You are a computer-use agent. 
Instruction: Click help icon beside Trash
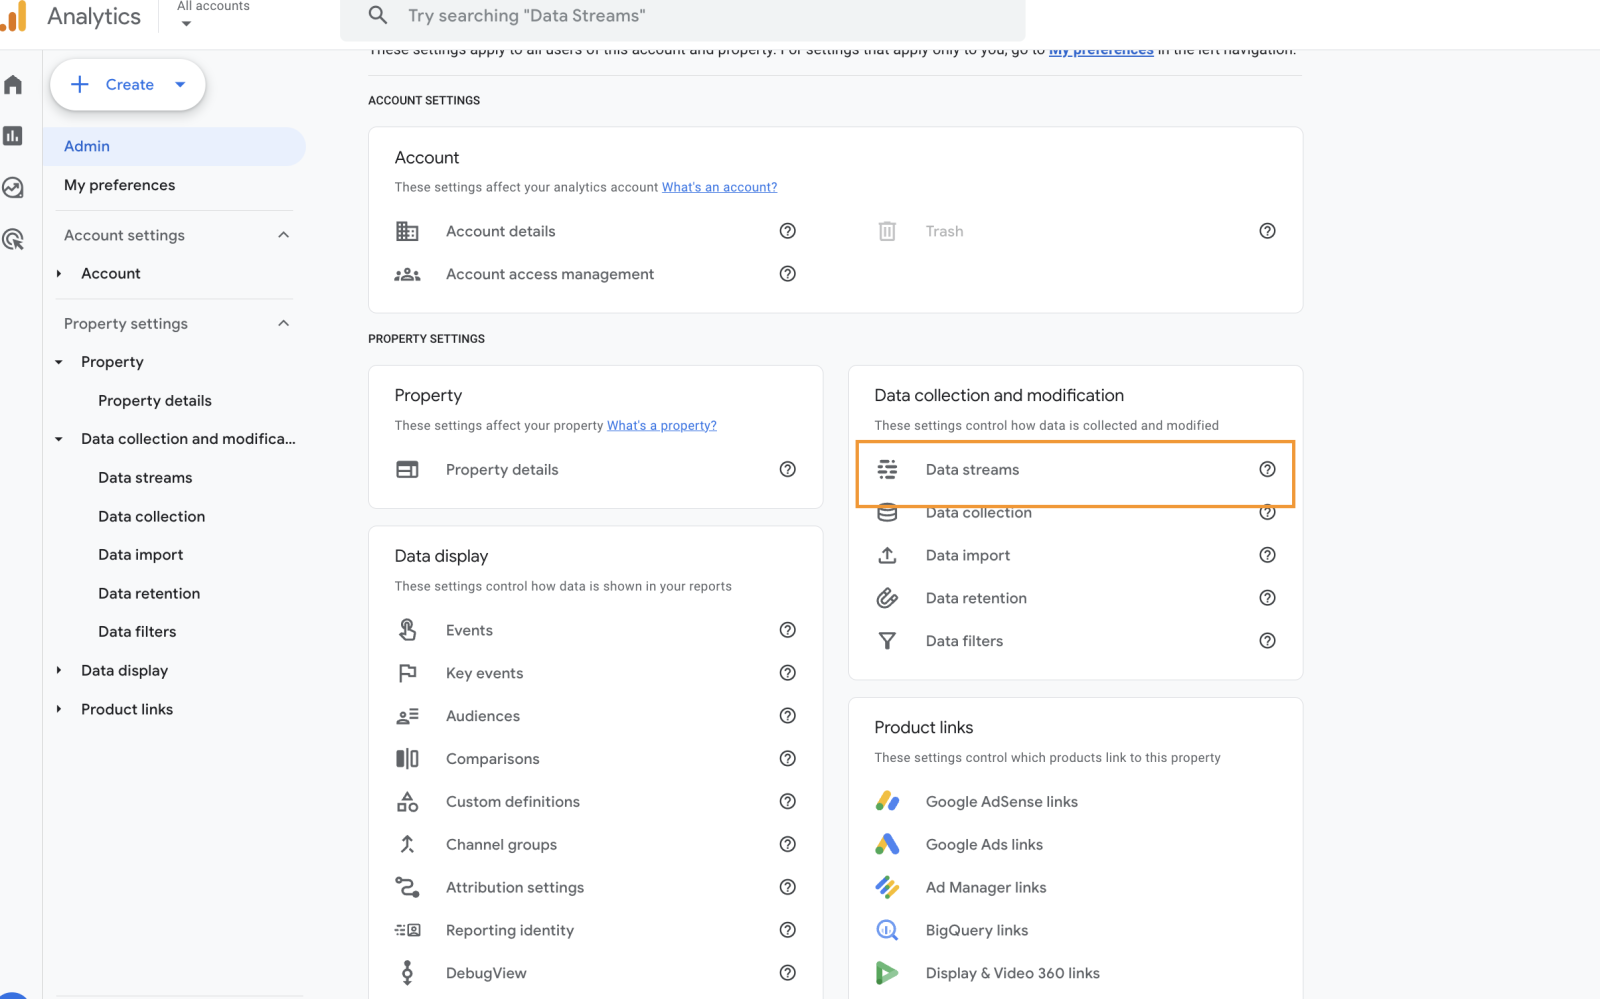click(1267, 231)
